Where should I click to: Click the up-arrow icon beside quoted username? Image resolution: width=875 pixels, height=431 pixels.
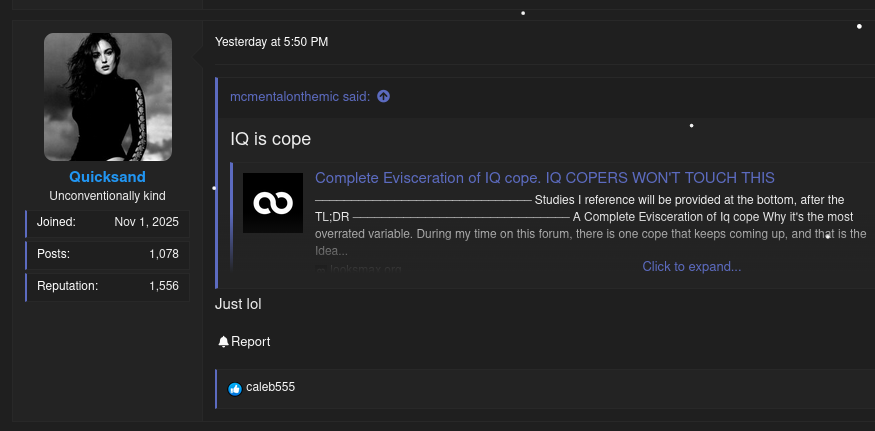click(x=383, y=97)
